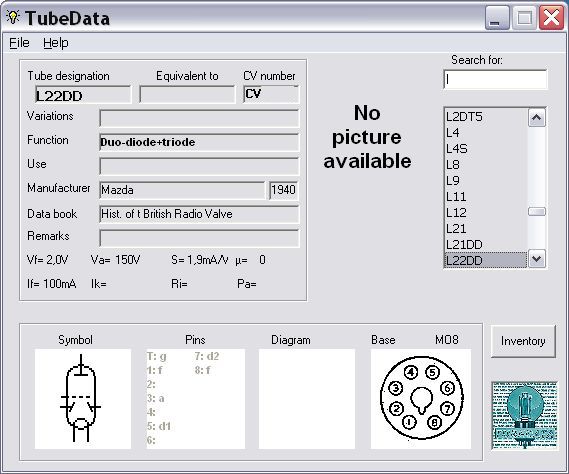
Task: Click the tube logo image below Inventory
Action: coord(524,416)
